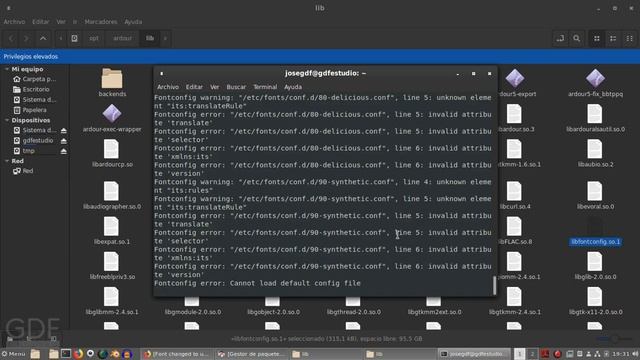Open the volume control in the tray
640x360 pixels.
point(635,354)
